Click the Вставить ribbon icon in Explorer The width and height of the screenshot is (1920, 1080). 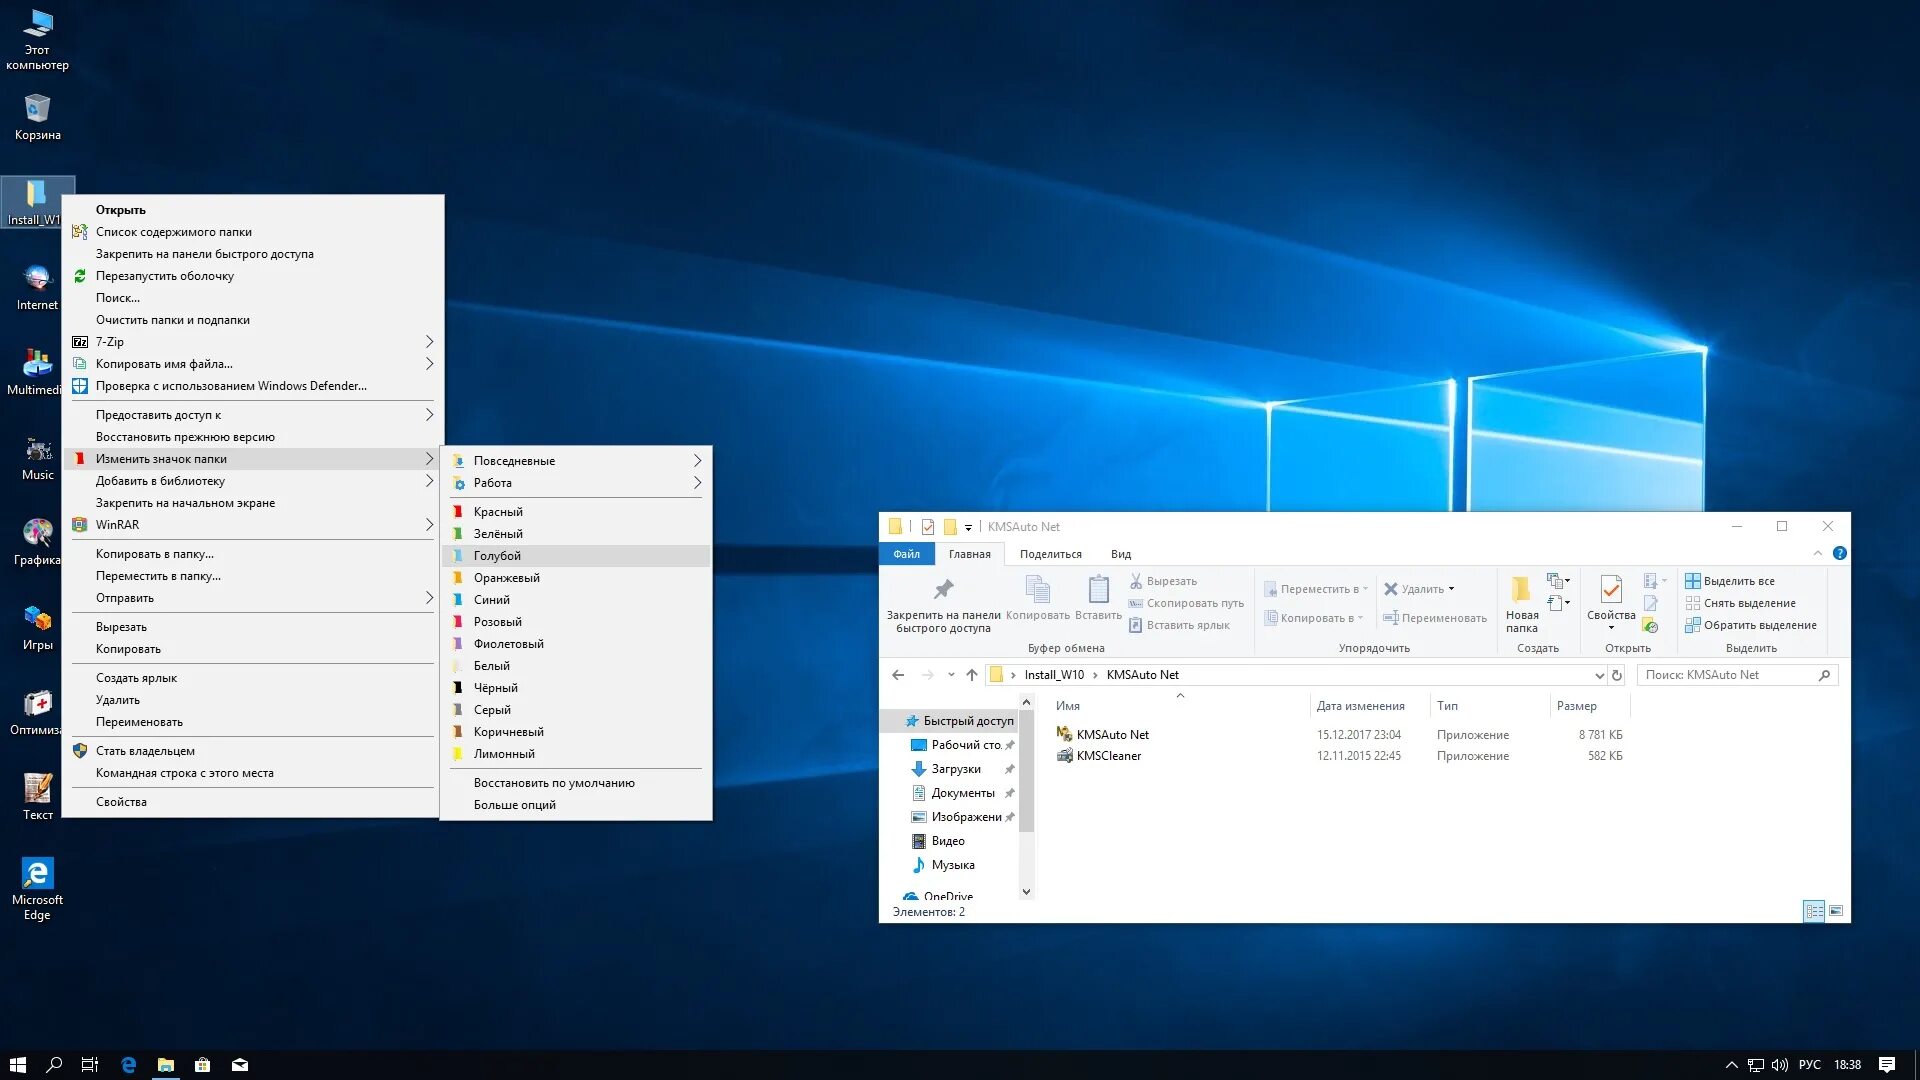1098,597
